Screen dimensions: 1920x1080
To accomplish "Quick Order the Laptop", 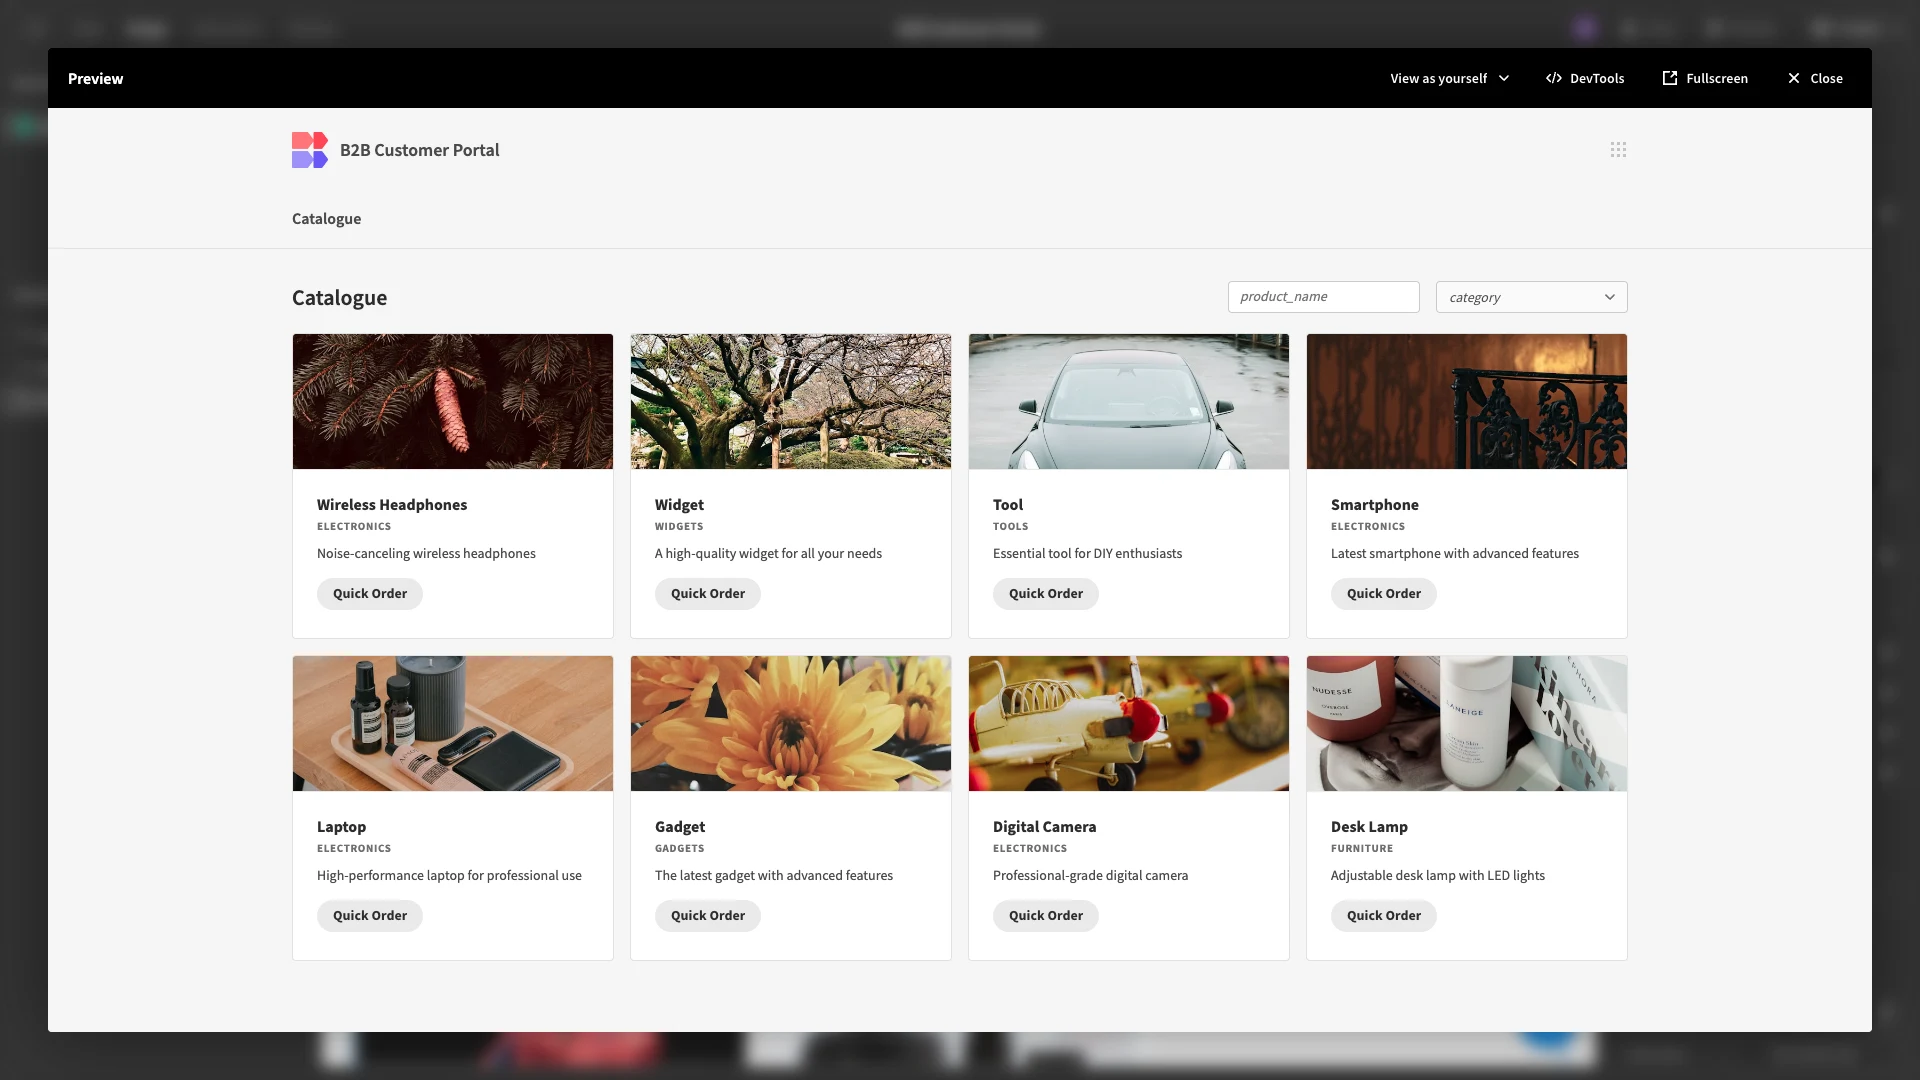I will pos(370,916).
